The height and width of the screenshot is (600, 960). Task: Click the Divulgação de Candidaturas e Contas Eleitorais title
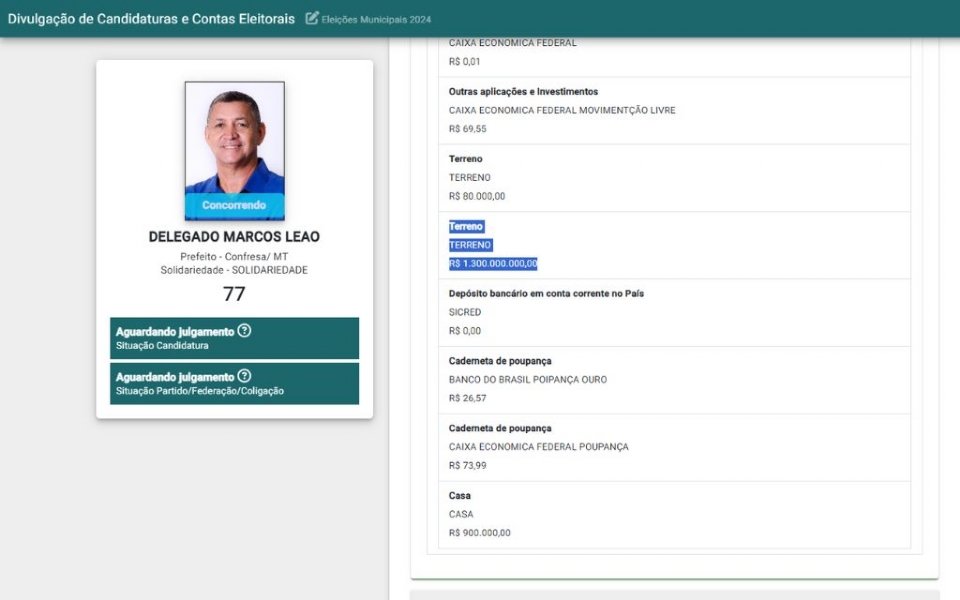pyautogui.click(x=151, y=18)
